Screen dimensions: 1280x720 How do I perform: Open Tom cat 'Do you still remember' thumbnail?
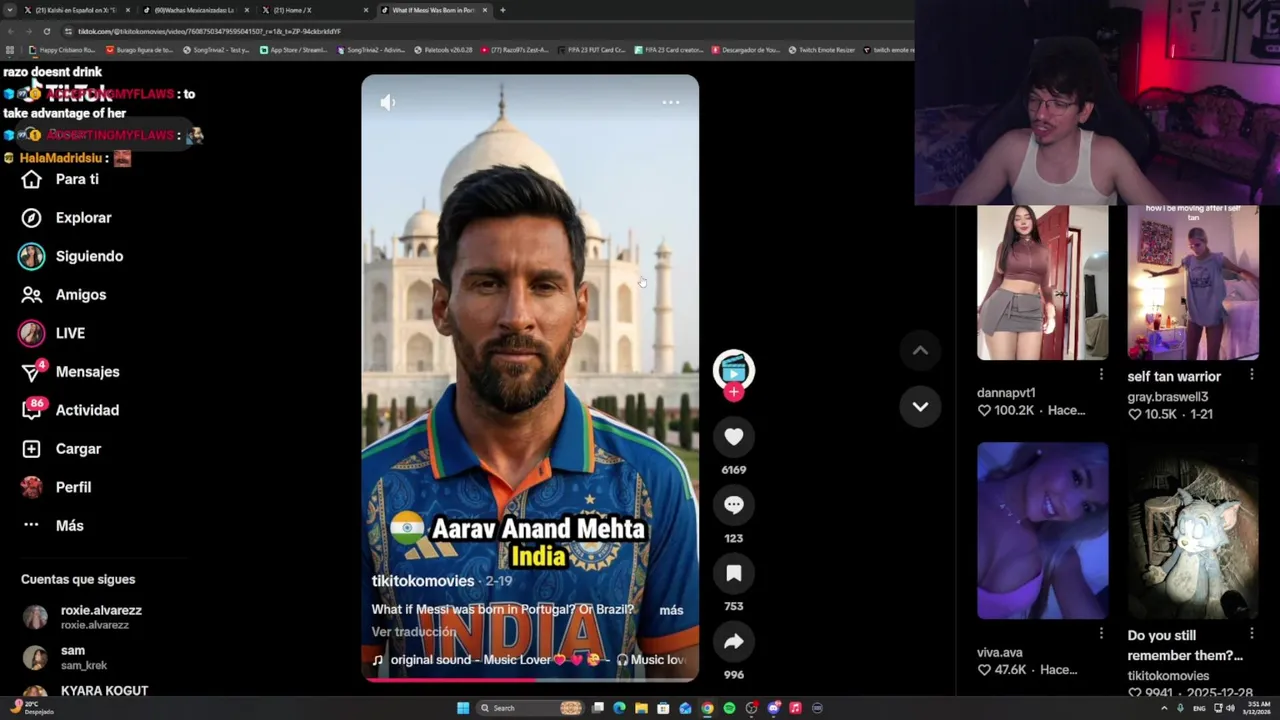point(1193,531)
